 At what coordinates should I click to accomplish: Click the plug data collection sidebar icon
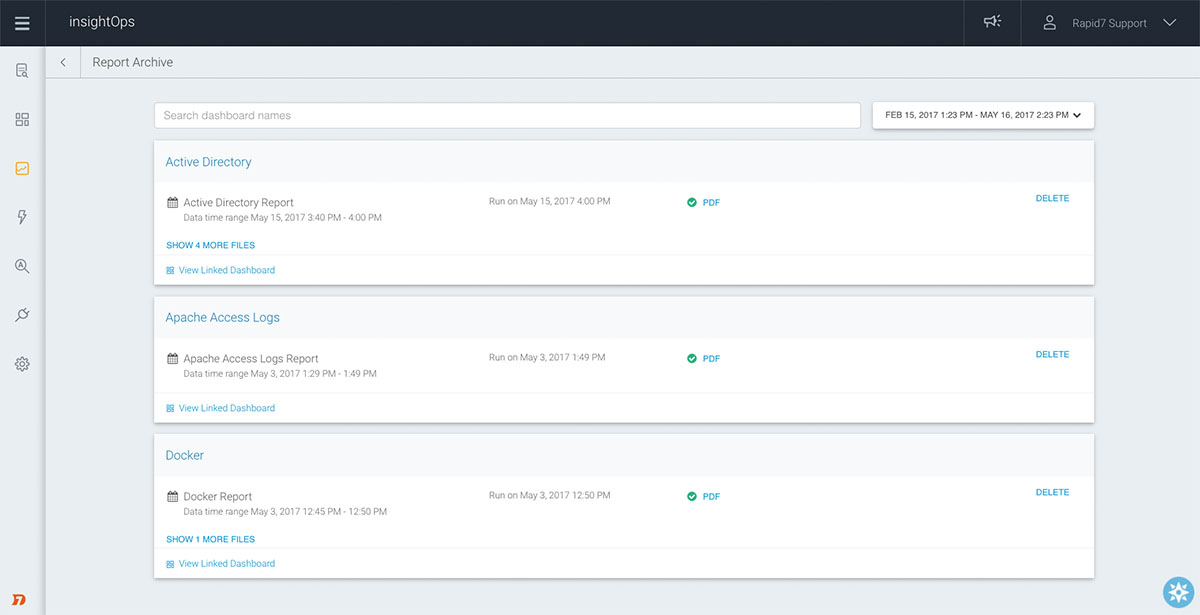[22, 315]
